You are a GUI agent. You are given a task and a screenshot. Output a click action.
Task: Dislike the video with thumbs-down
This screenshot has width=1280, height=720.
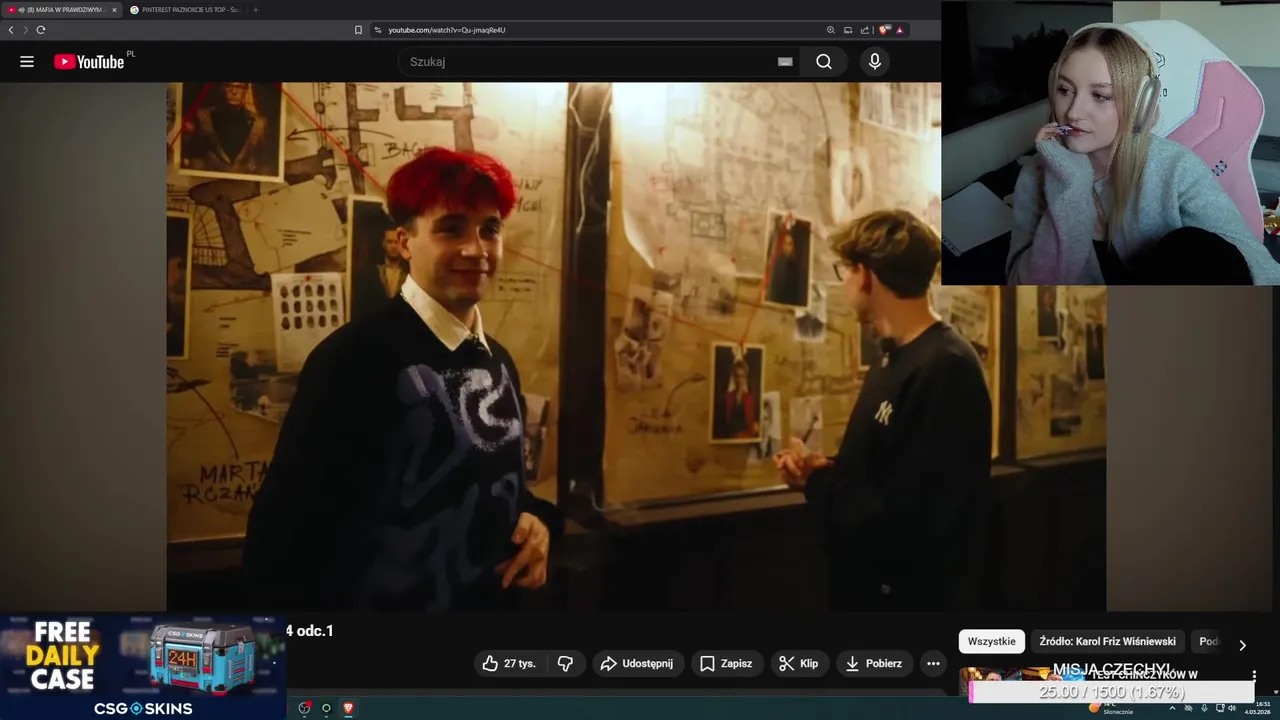pyautogui.click(x=565, y=663)
